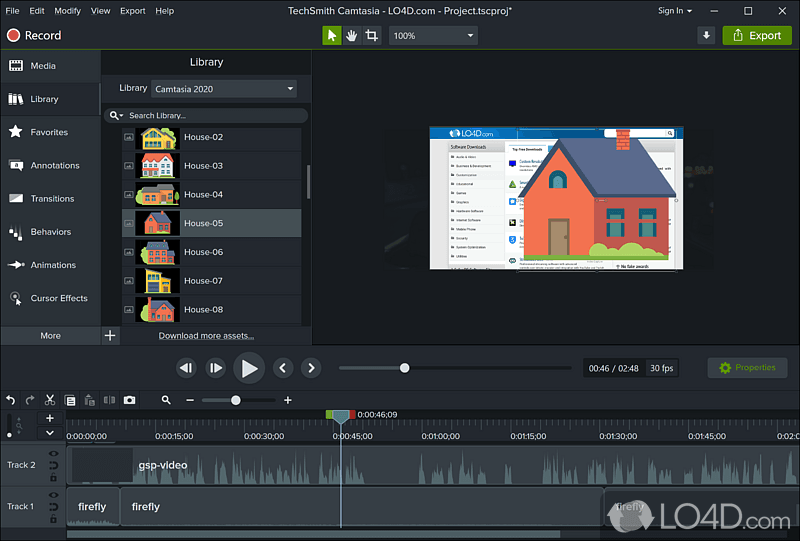
Task: Capture snapshot with the camera icon
Action: point(130,400)
